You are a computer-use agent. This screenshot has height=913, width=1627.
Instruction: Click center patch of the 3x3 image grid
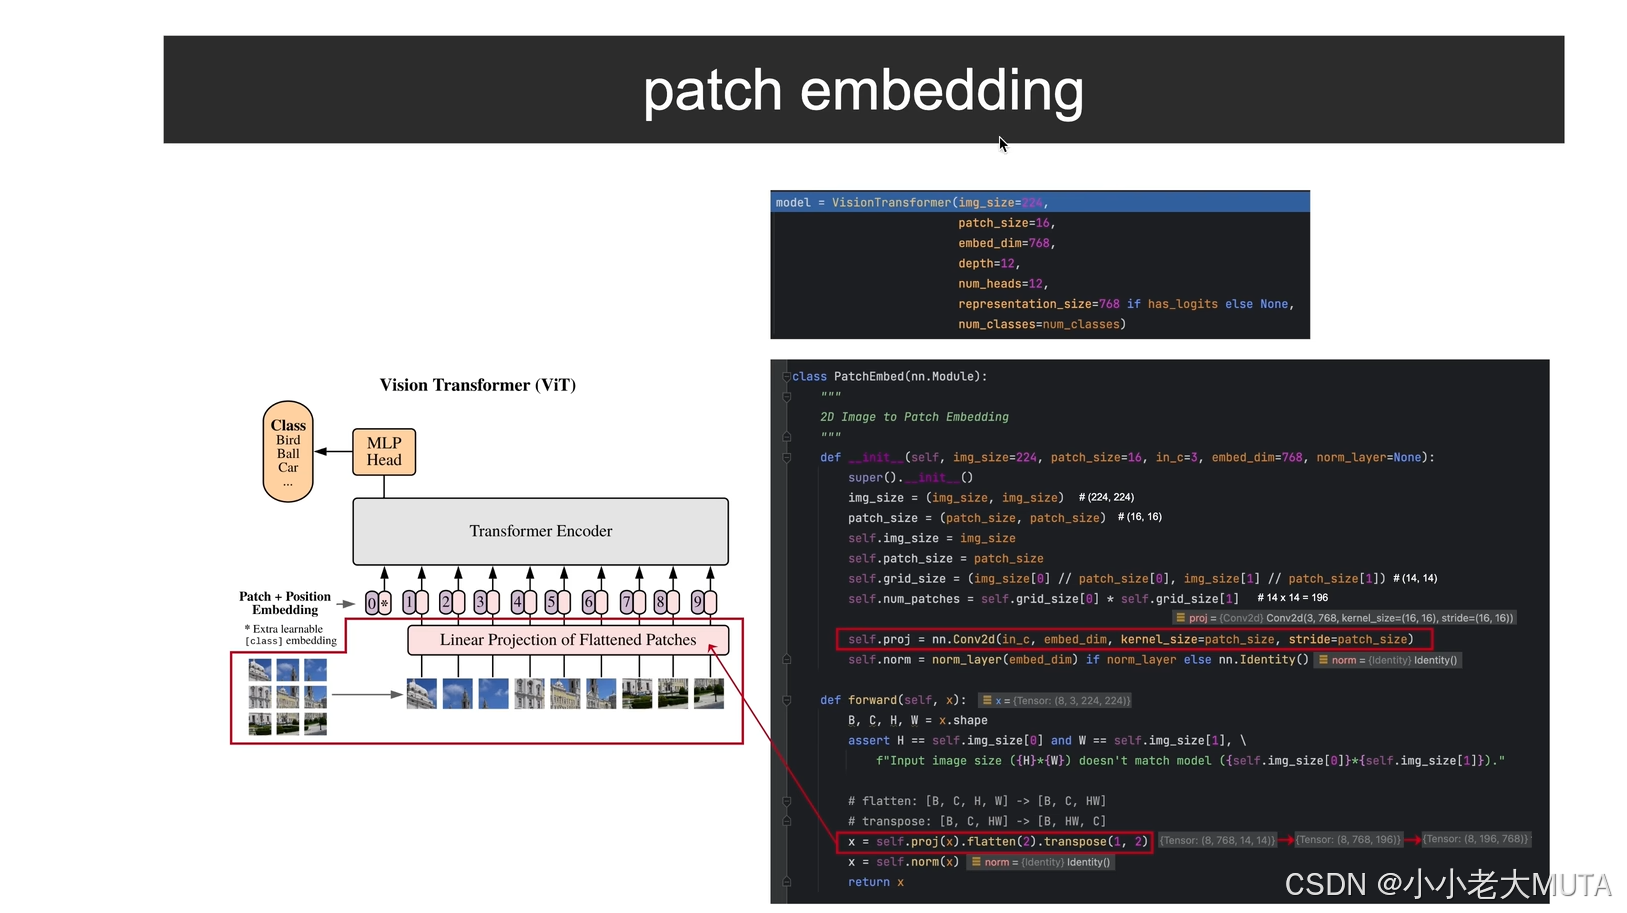pos(288,696)
